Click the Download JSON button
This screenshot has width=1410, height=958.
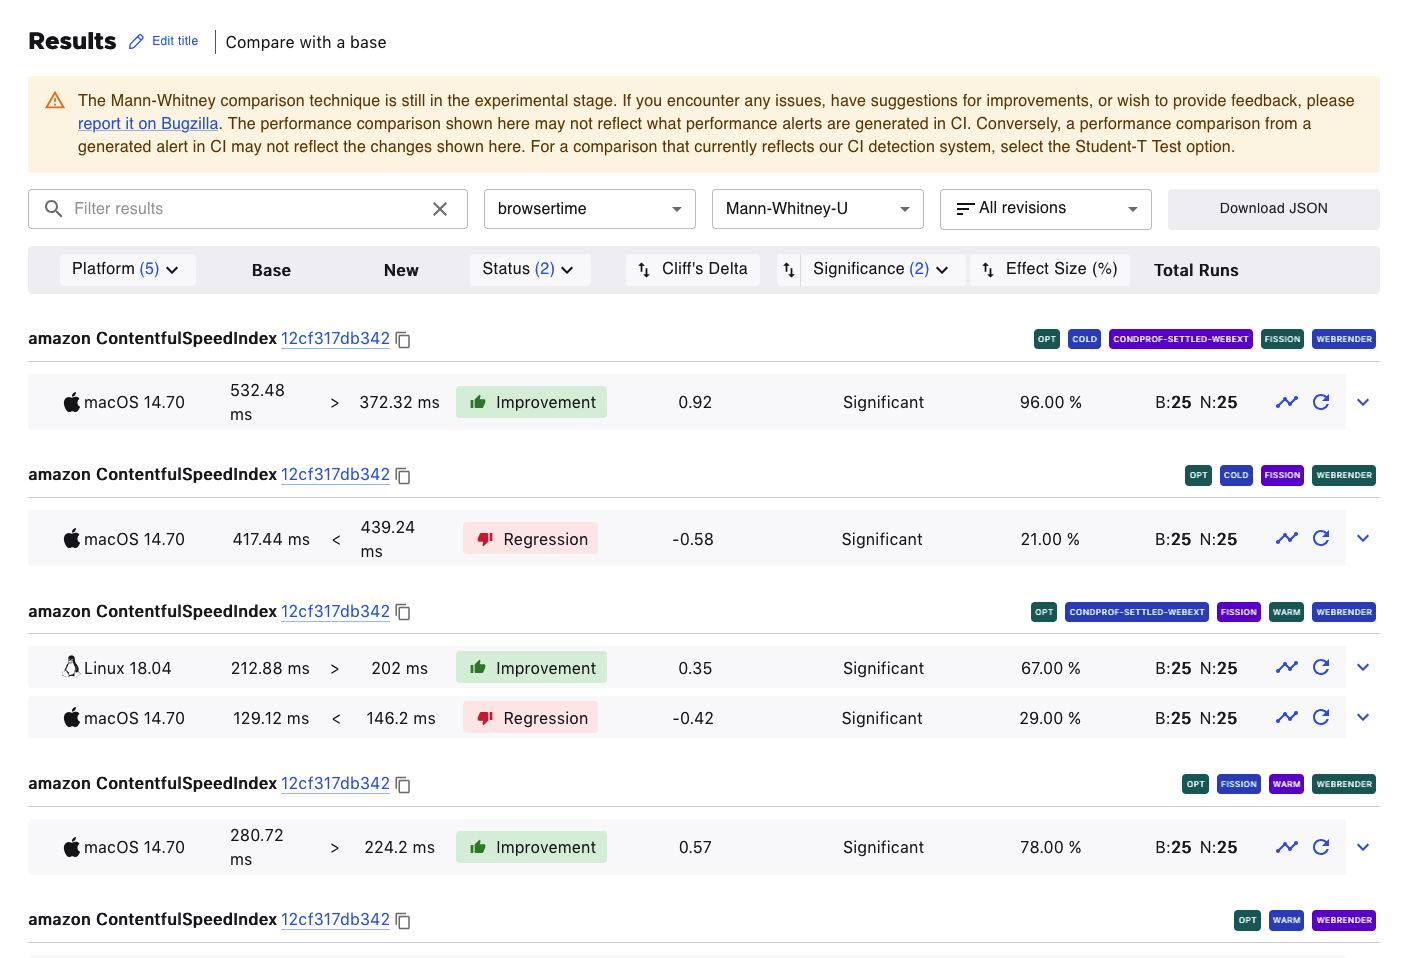[1273, 209]
